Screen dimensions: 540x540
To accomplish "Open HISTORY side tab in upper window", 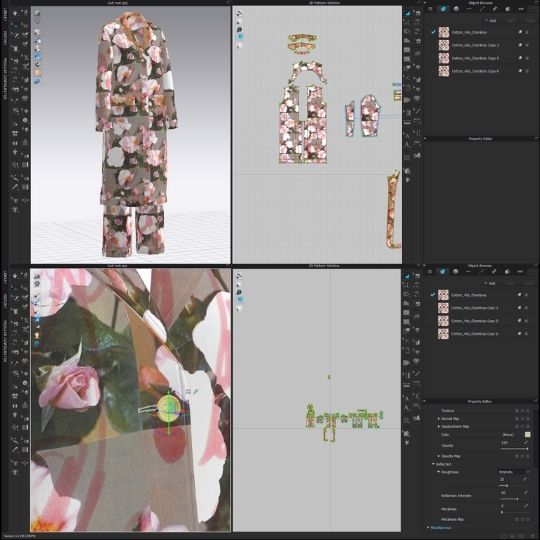I will point(5,38).
